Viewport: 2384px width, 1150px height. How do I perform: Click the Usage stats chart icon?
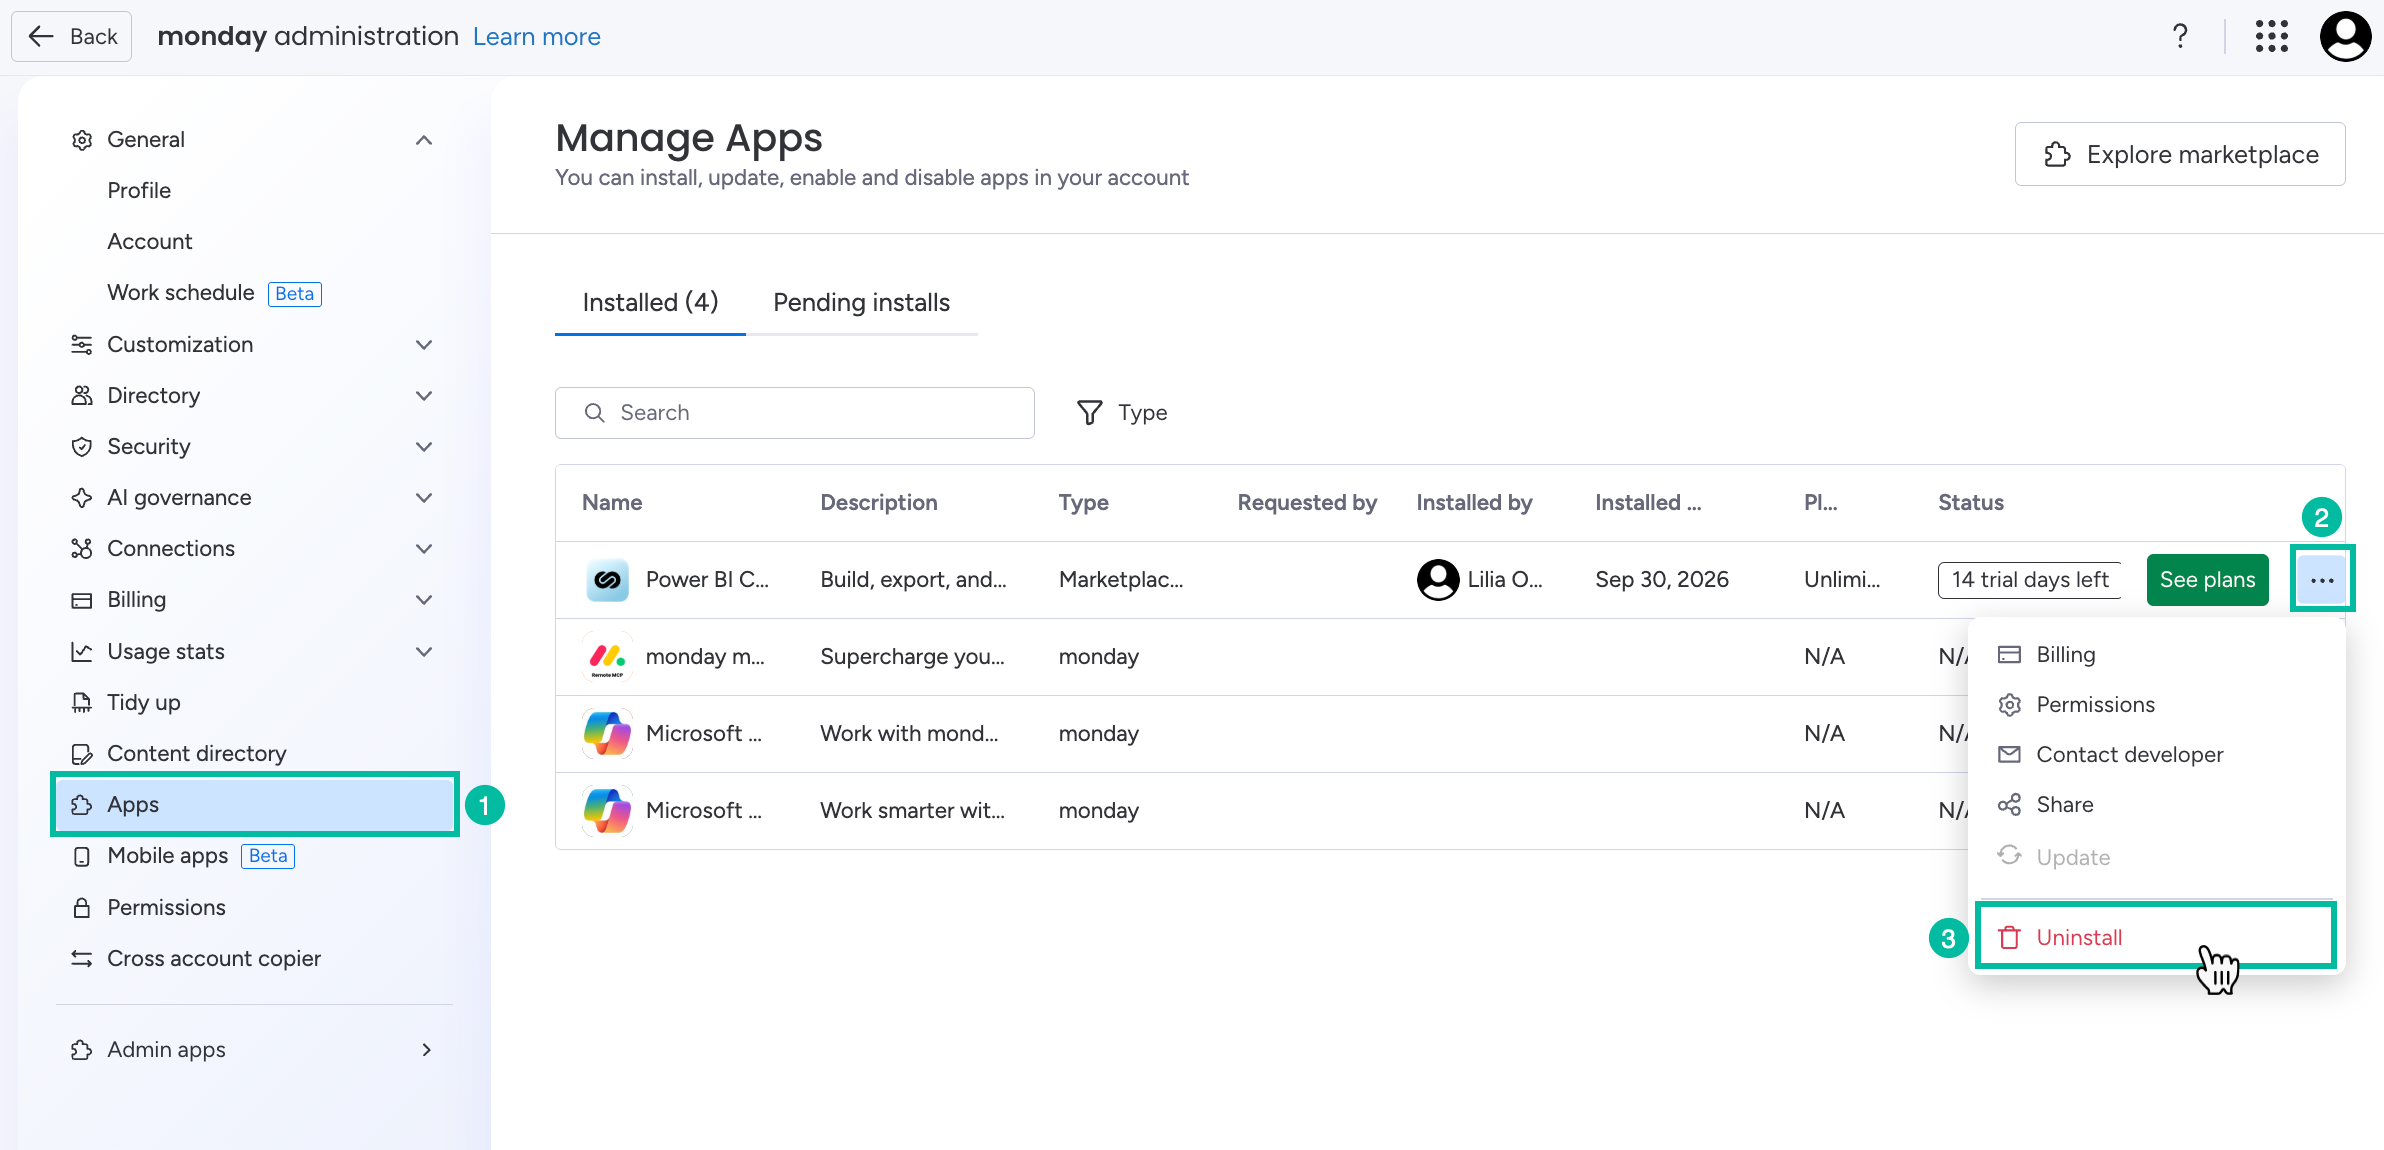[x=82, y=652]
